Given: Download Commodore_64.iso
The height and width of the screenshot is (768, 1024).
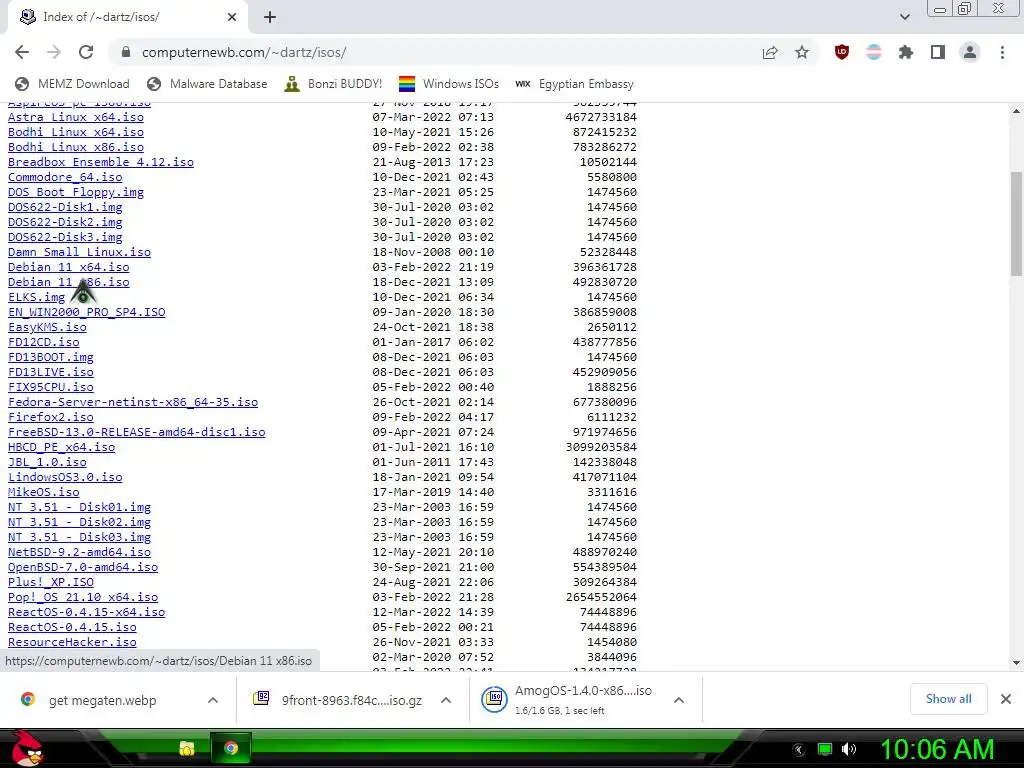Looking at the screenshot, I should coord(65,177).
